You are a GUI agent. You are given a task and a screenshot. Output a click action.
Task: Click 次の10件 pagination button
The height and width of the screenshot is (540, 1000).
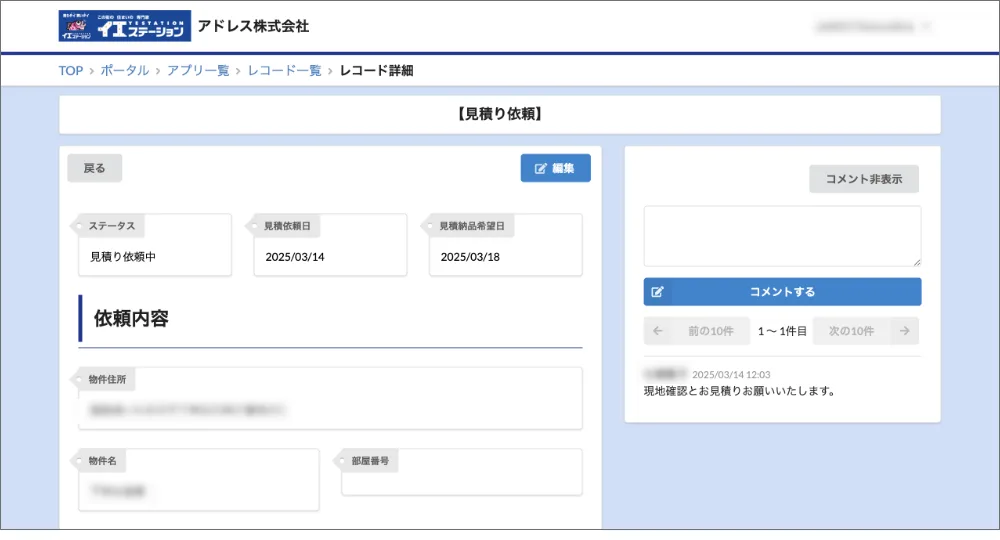[866, 331]
